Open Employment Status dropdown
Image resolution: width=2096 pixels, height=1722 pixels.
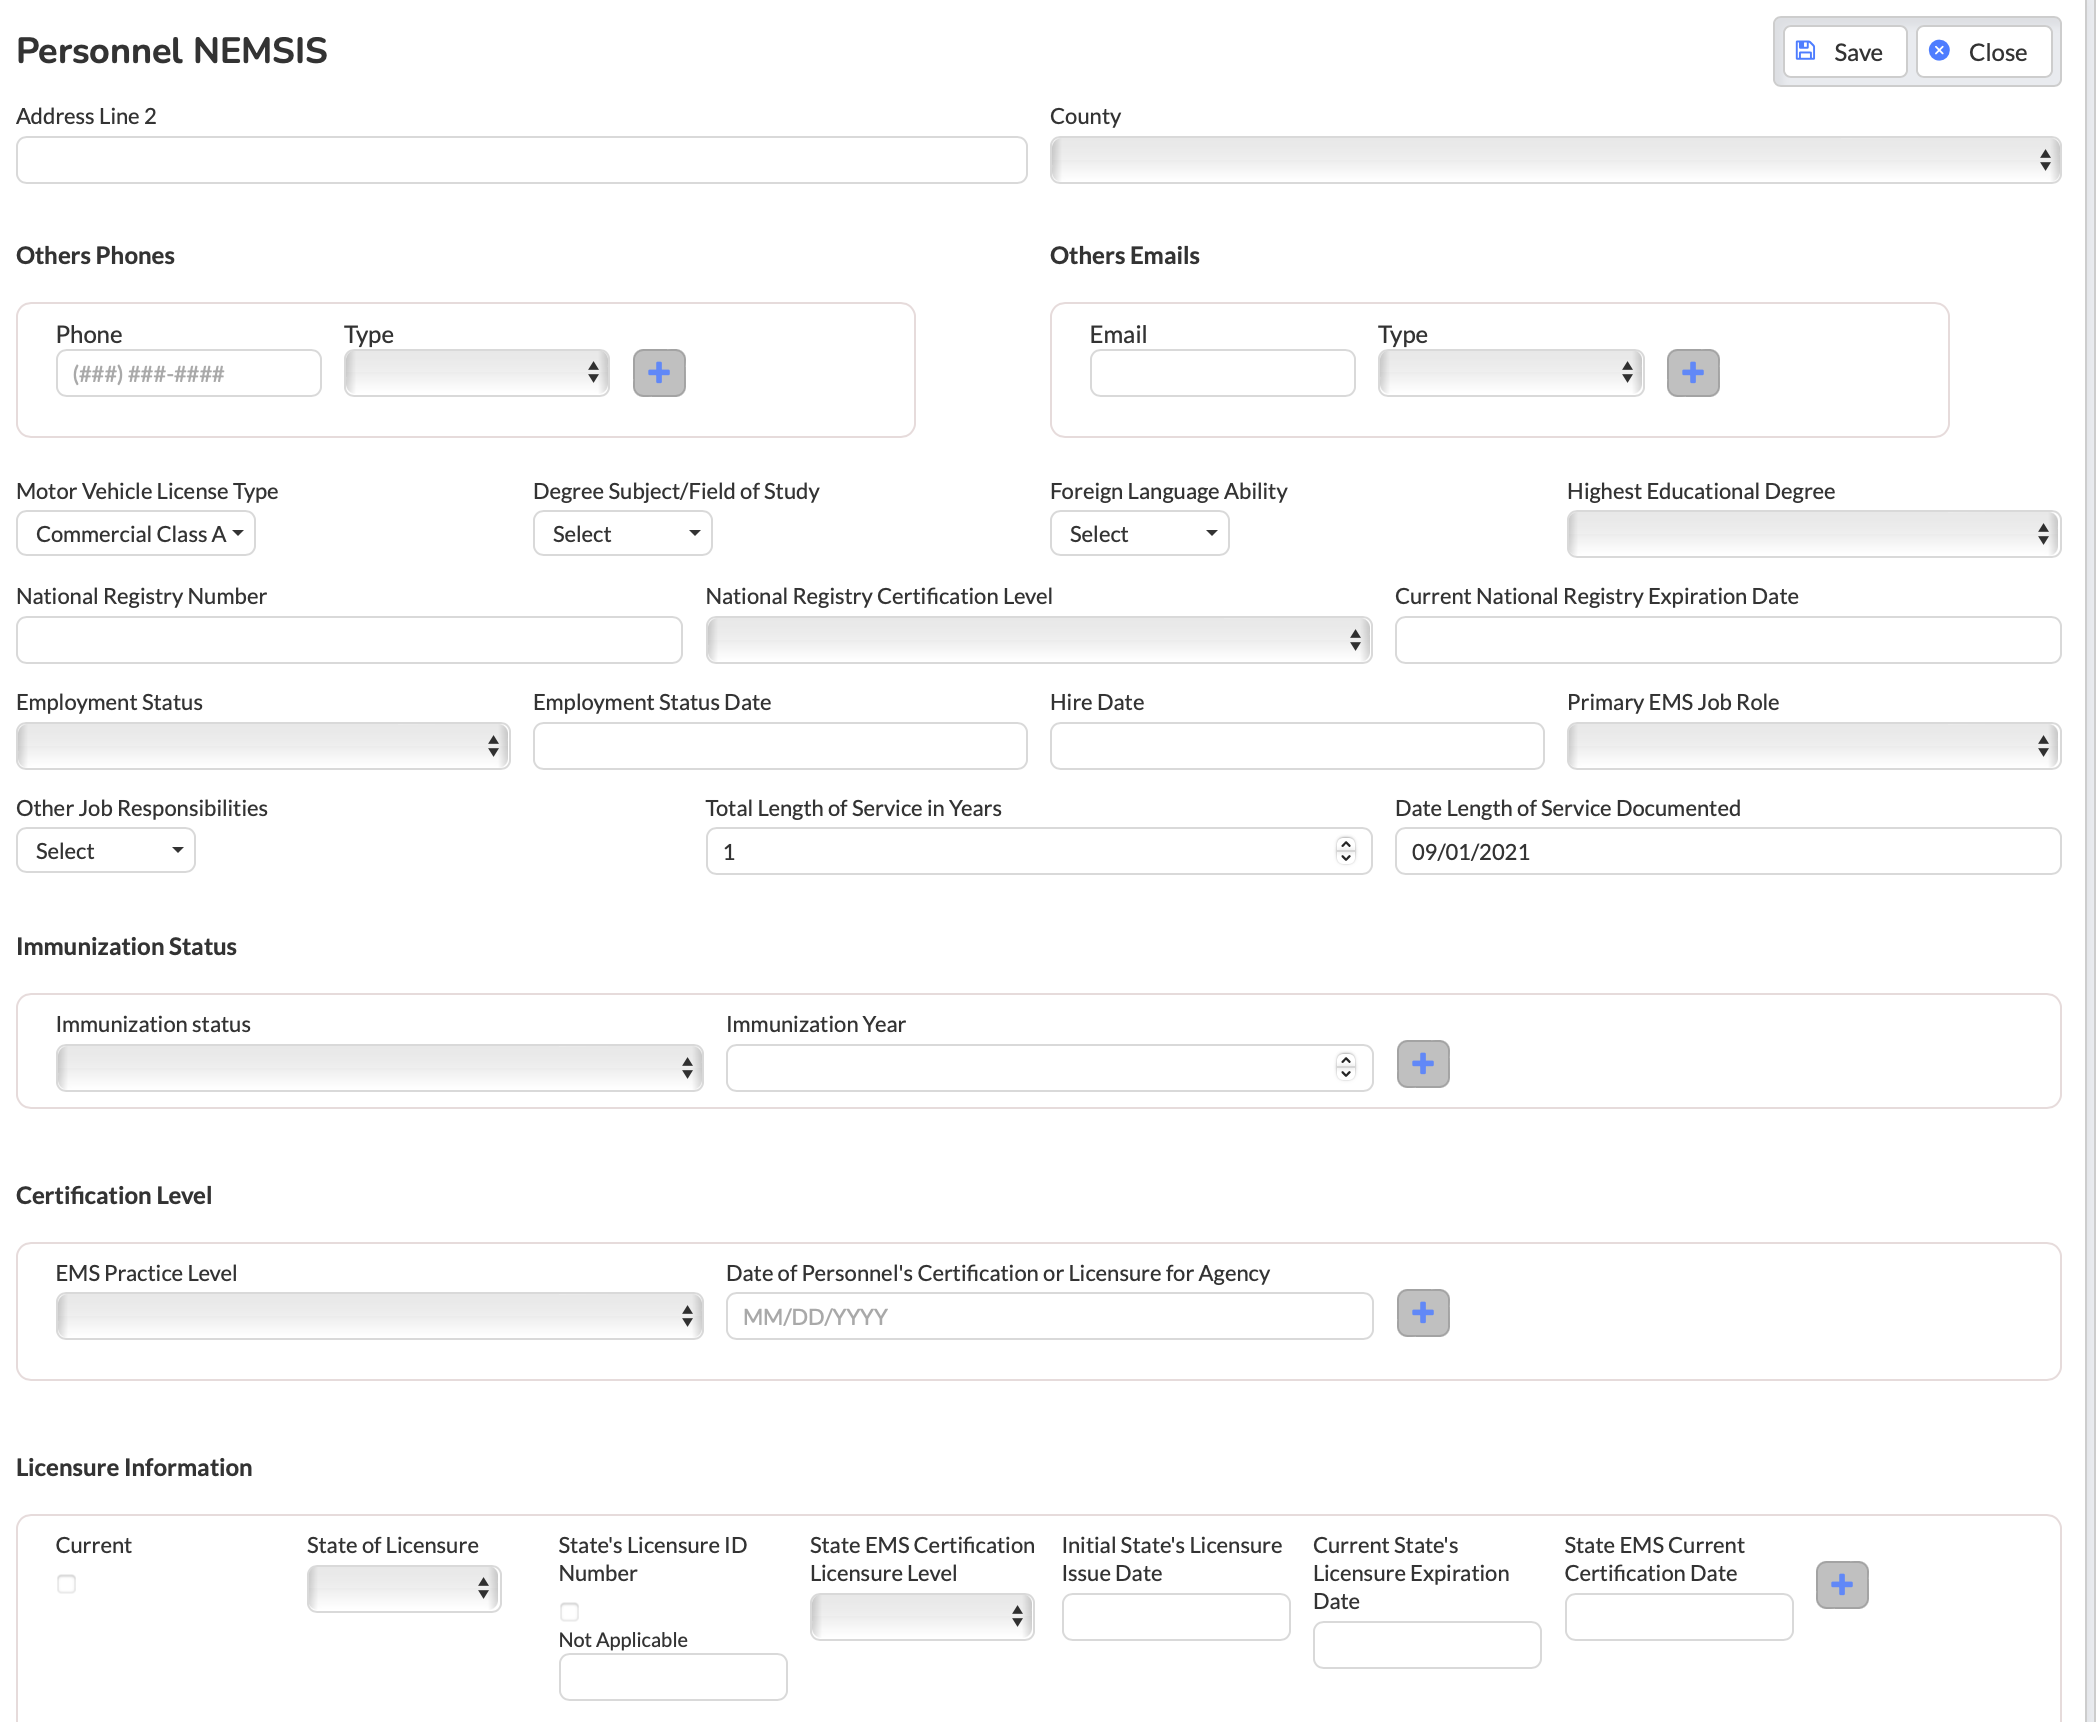coord(263,746)
